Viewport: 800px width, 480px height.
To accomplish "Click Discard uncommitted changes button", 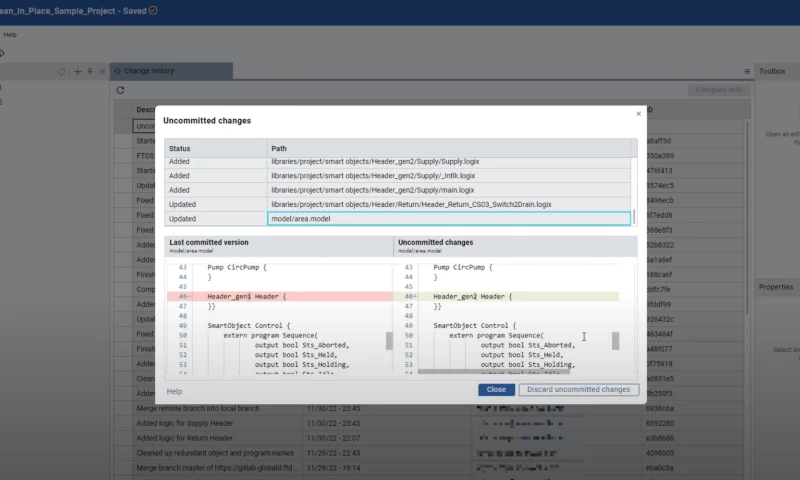I will (578, 390).
